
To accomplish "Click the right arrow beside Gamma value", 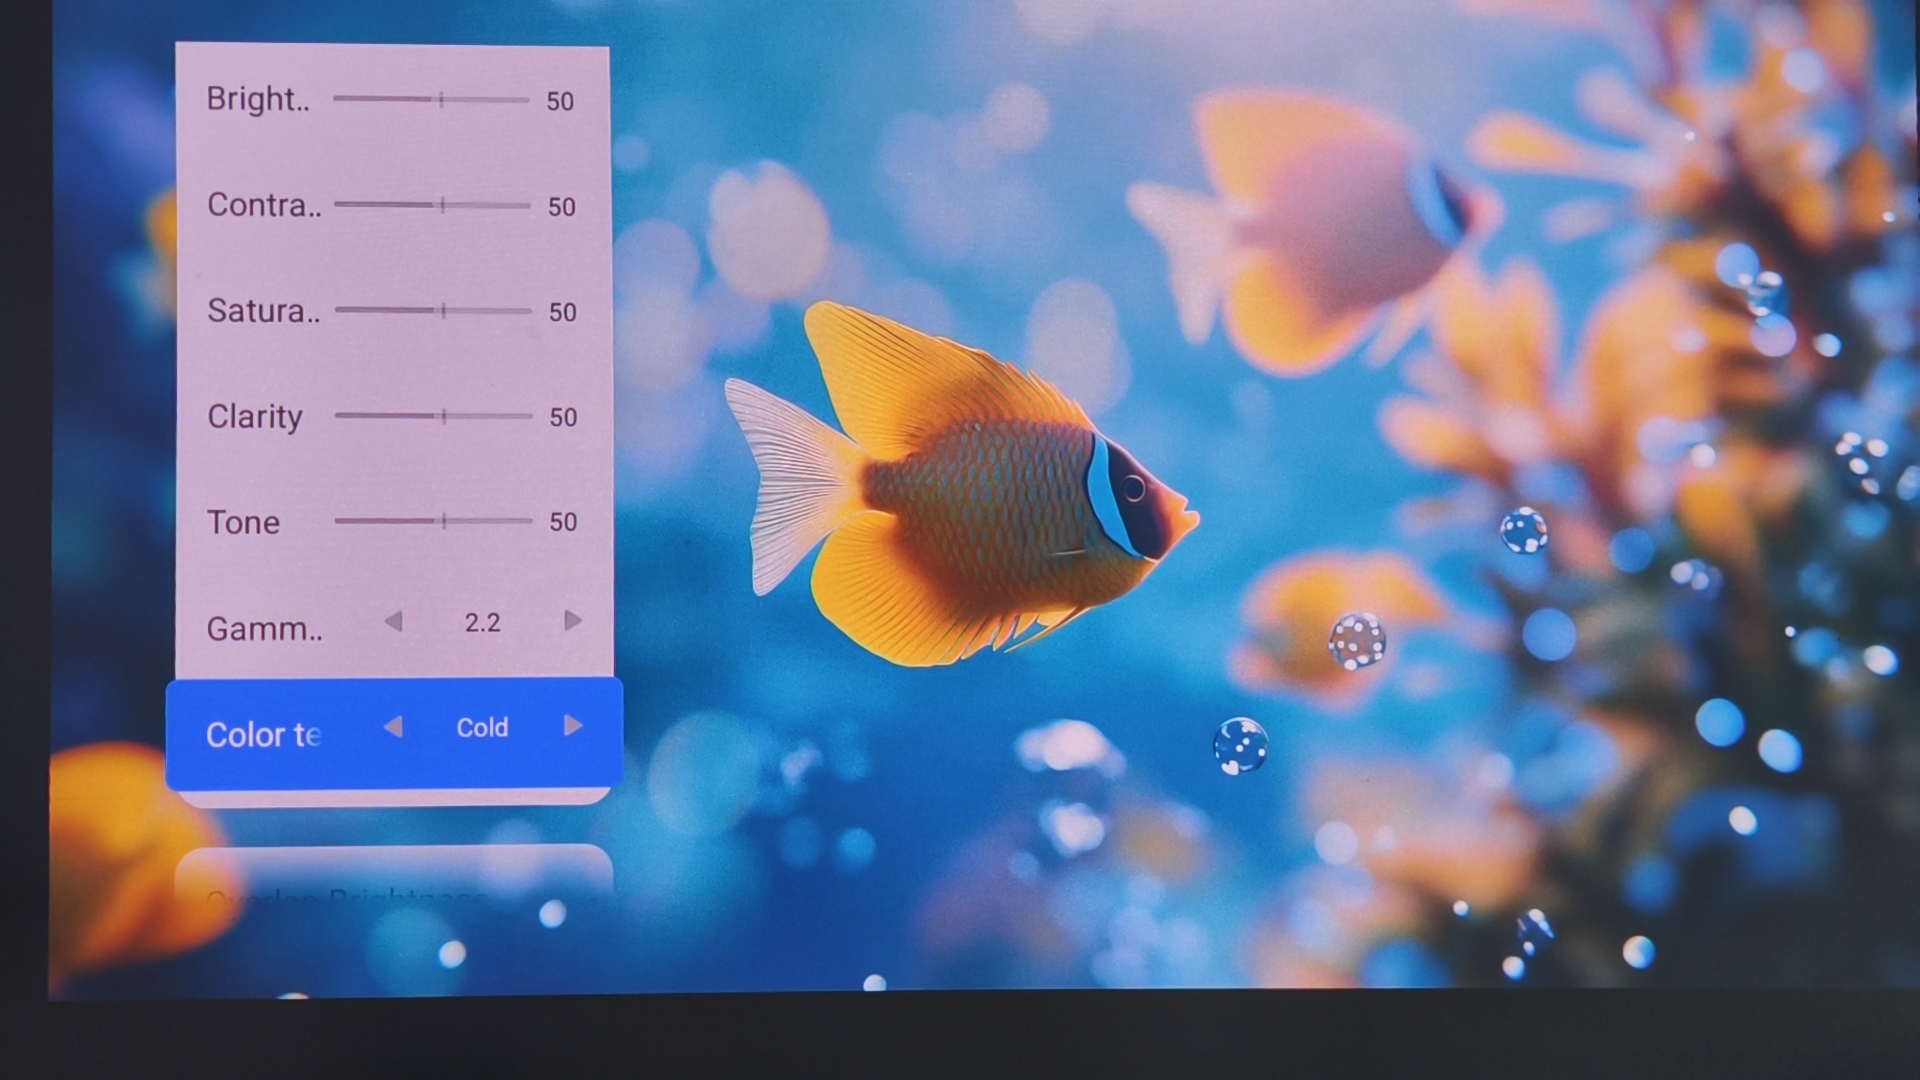I will pos(572,621).
